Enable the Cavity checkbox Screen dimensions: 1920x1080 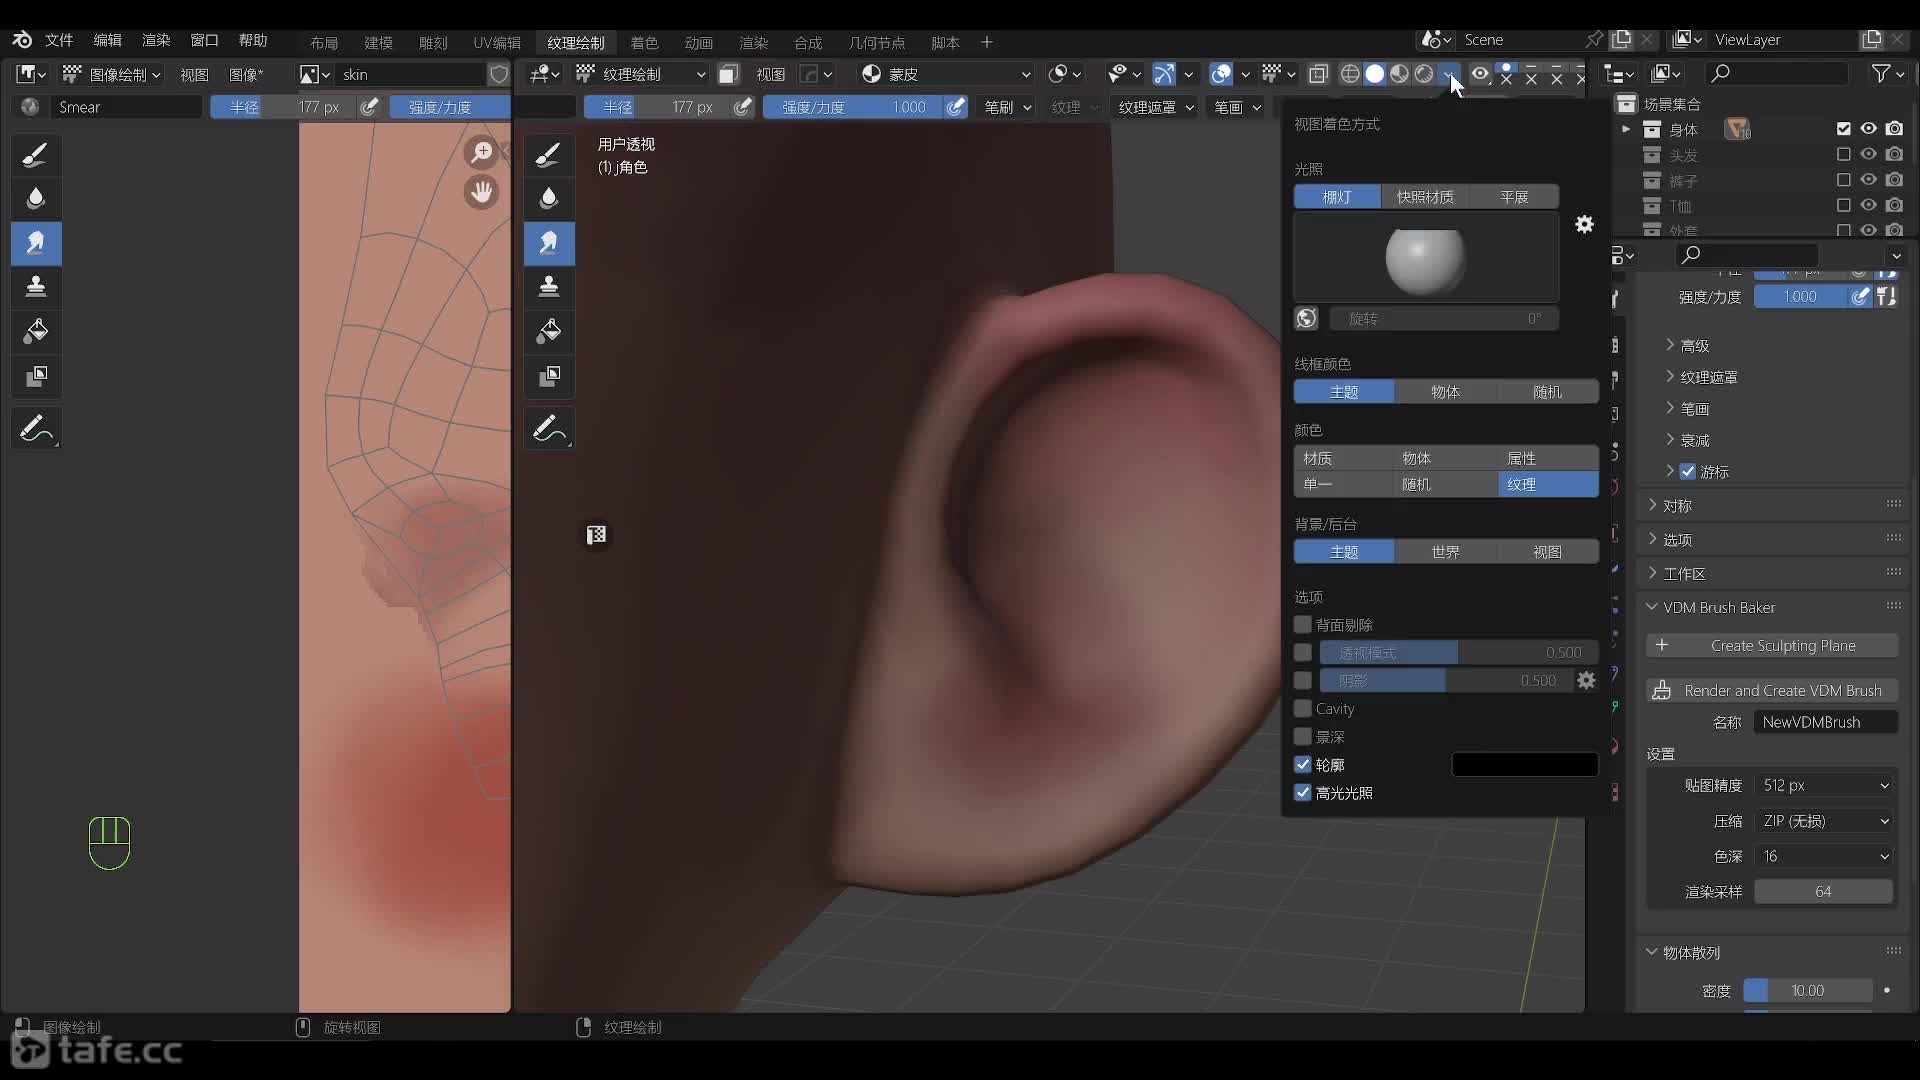pos(1302,709)
